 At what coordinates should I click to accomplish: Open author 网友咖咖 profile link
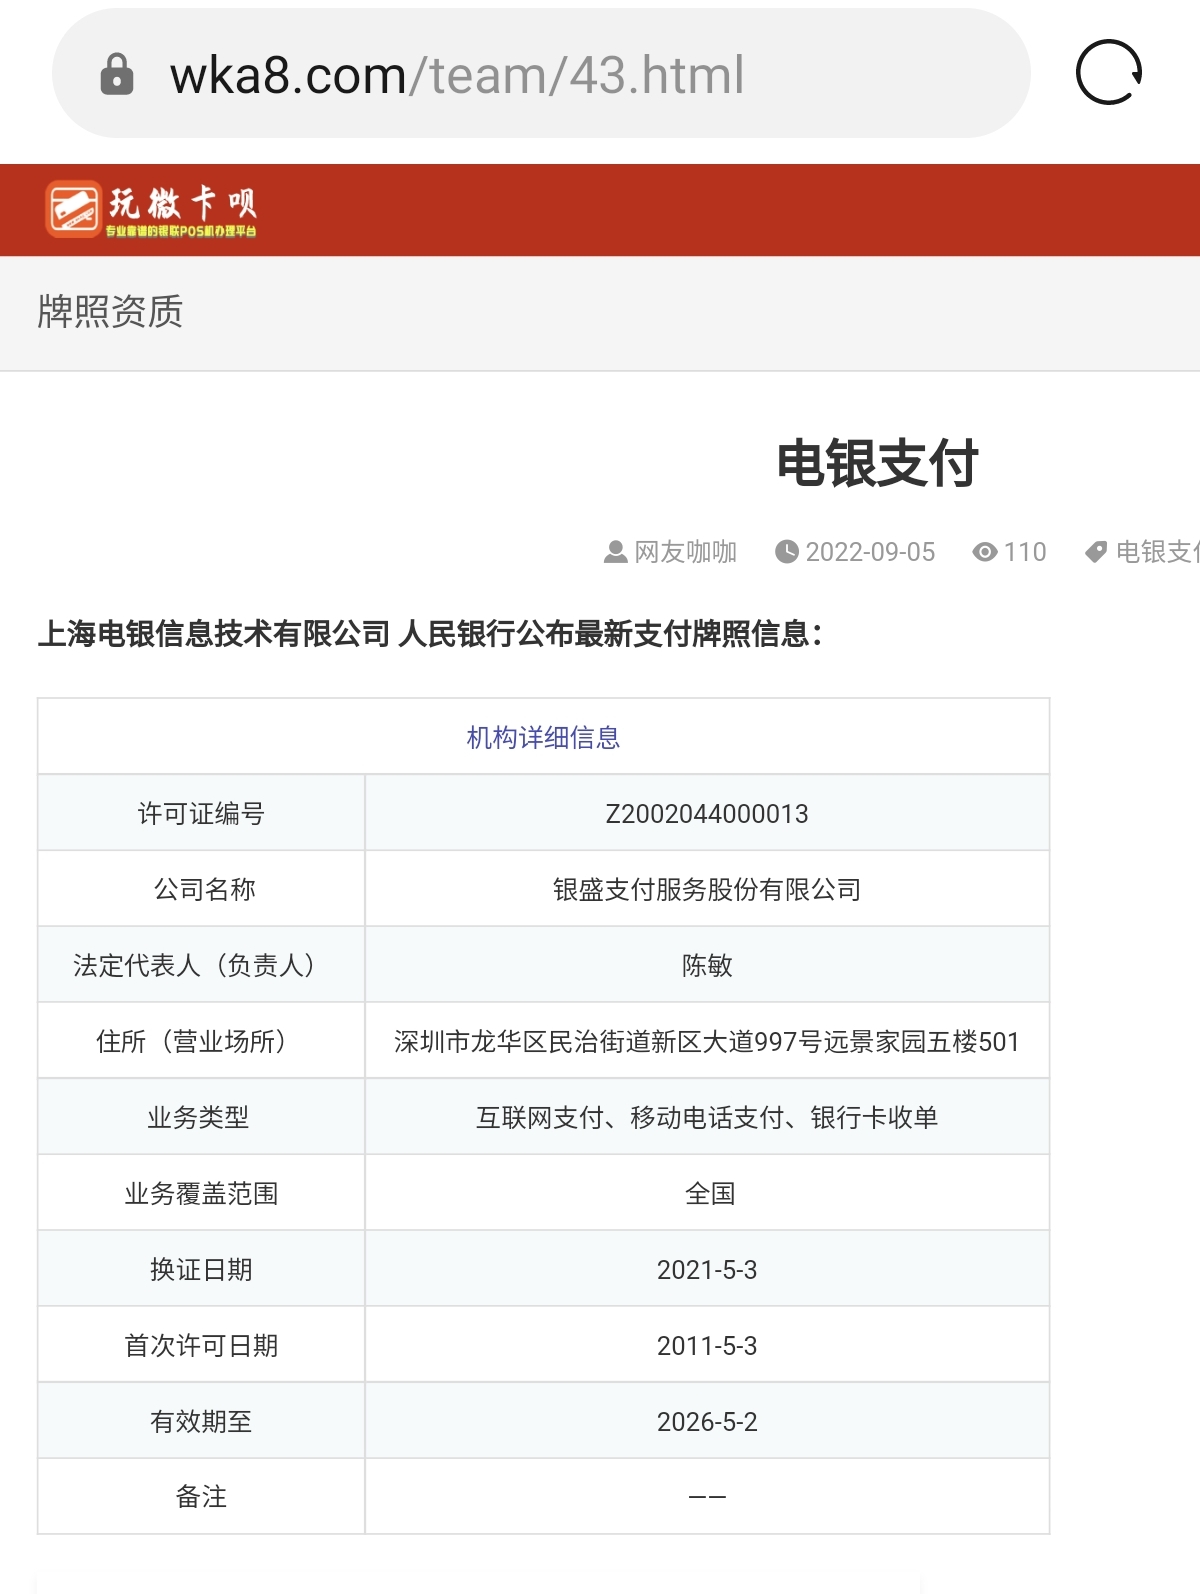click(685, 552)
